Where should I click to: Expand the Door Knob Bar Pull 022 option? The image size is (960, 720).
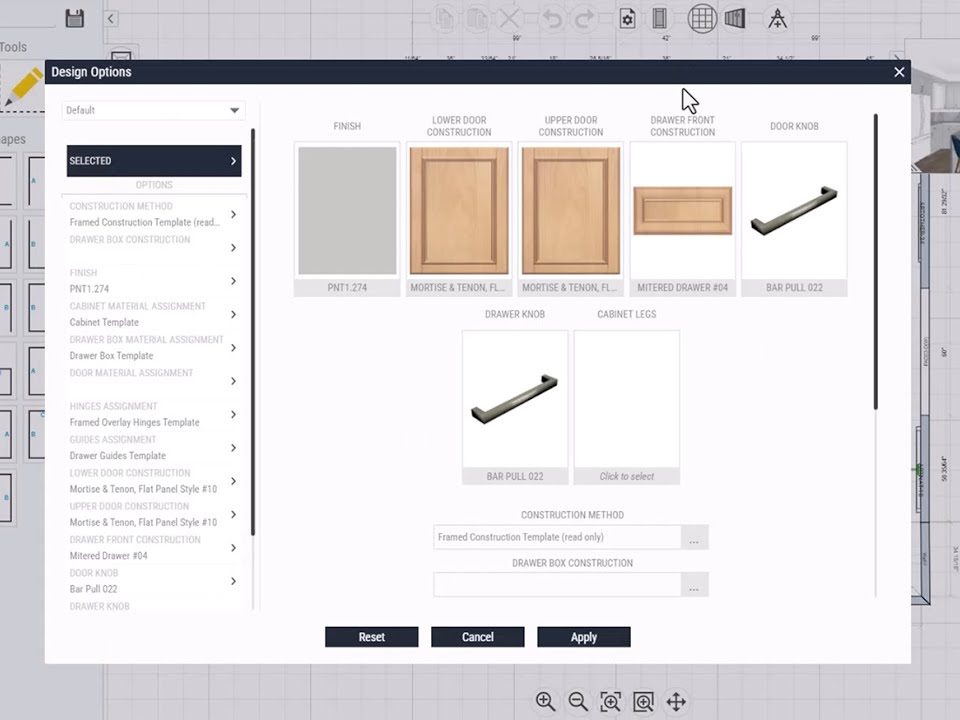point(233,581)
